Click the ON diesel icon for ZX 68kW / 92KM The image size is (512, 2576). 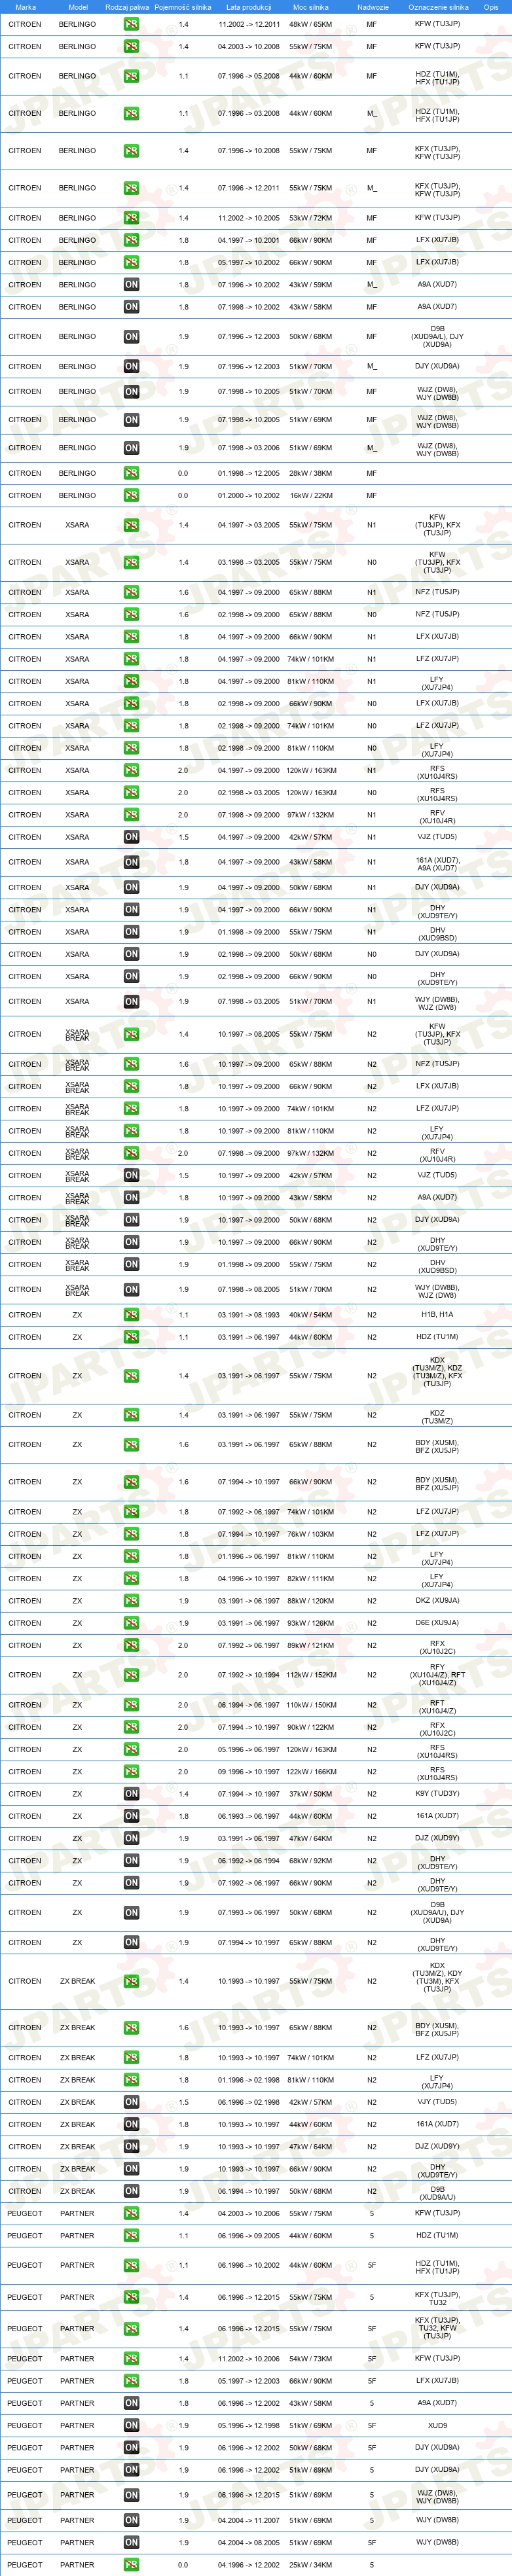pos(131,1861)
